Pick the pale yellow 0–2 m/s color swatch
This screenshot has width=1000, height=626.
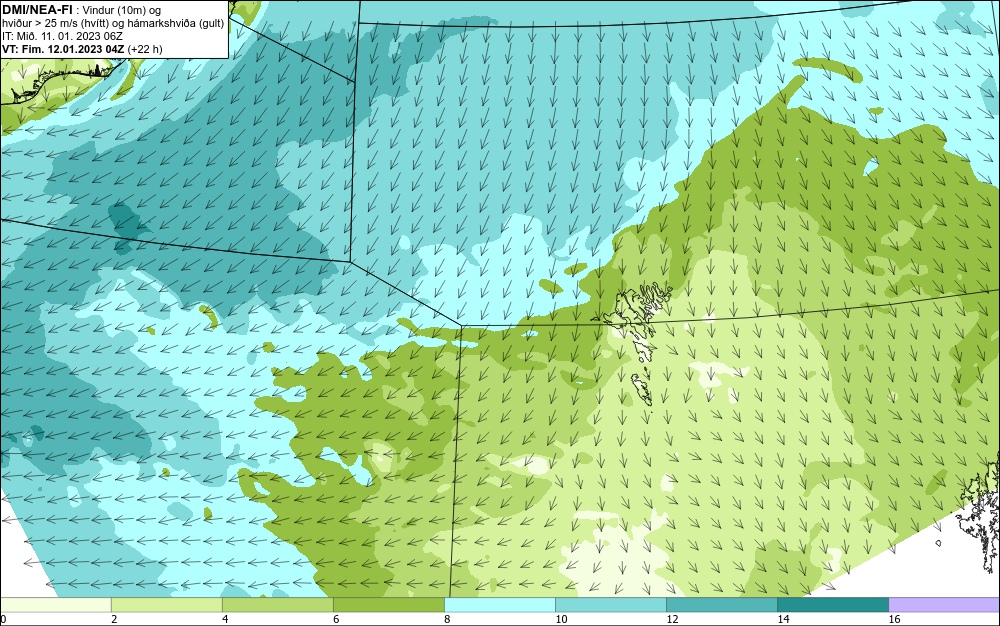click(56, 604)
